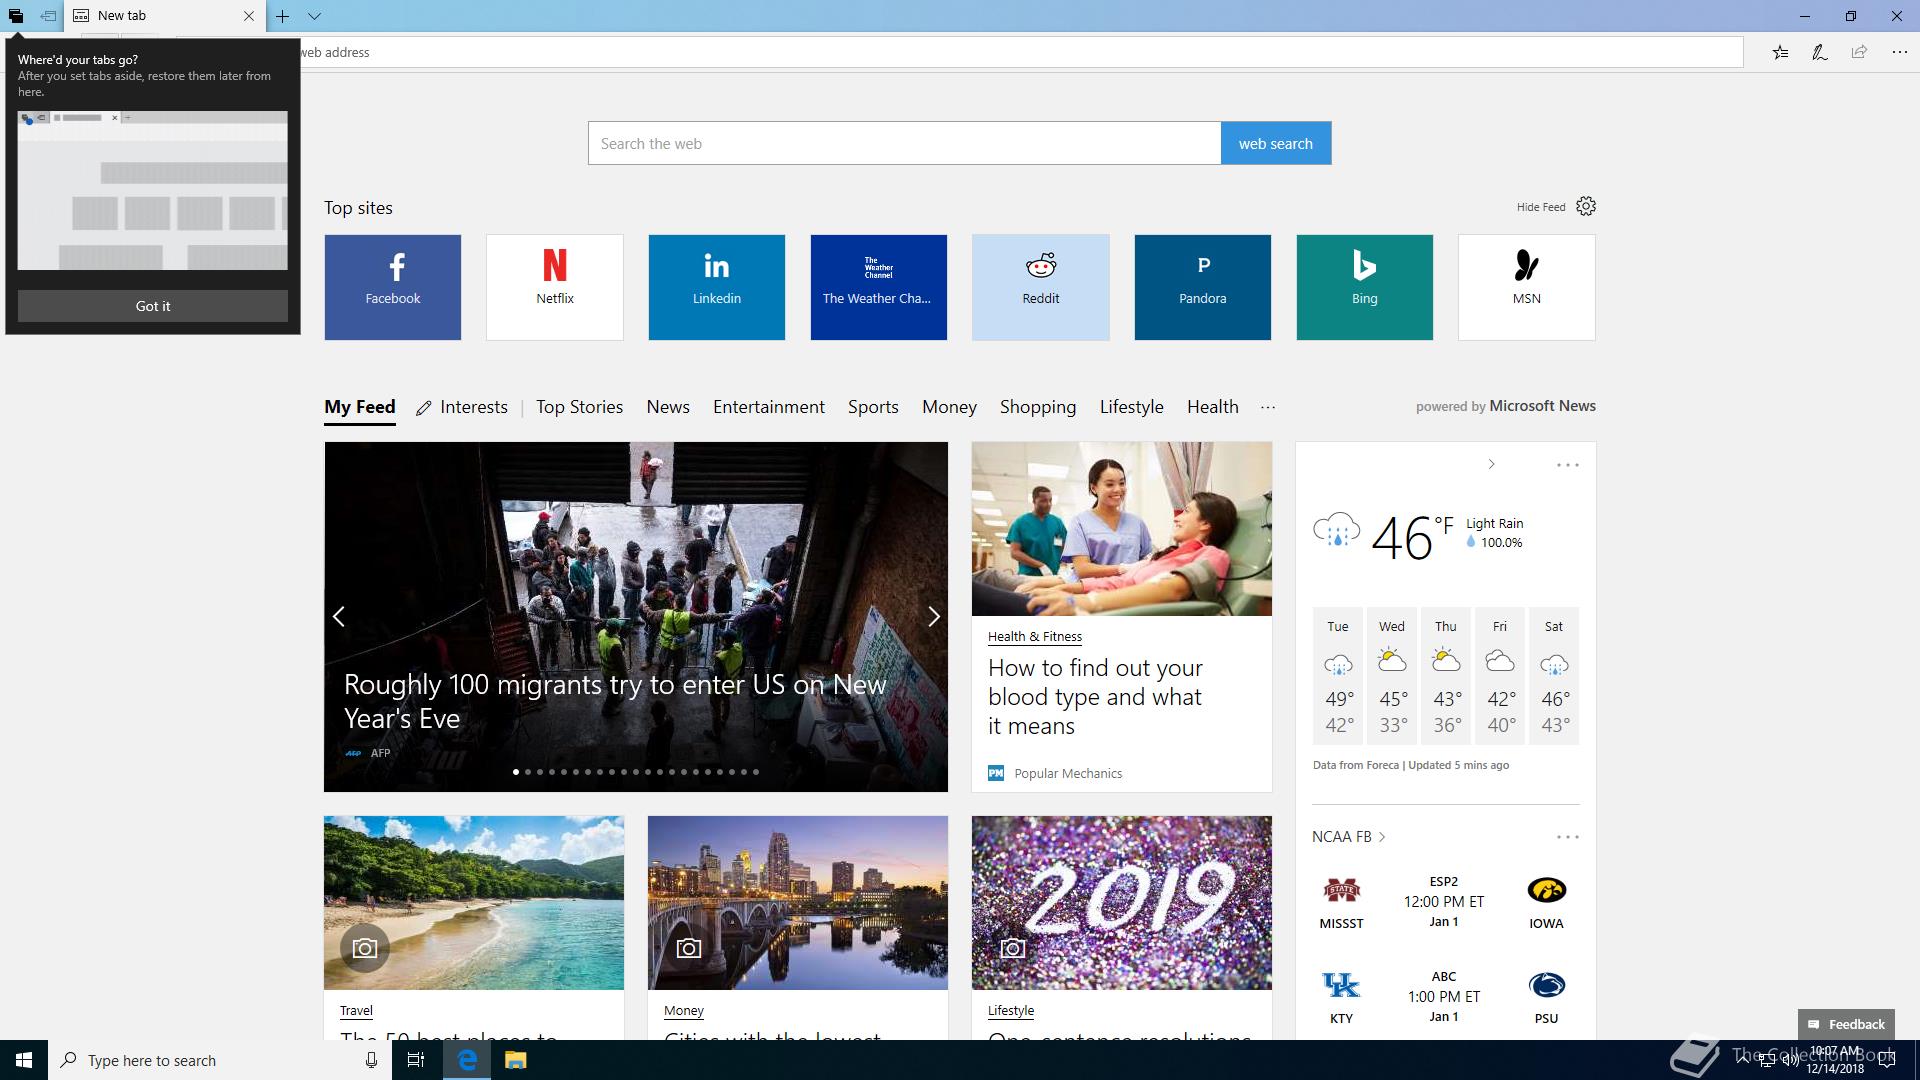
Task: Click the Got it button
Action: 153,306
